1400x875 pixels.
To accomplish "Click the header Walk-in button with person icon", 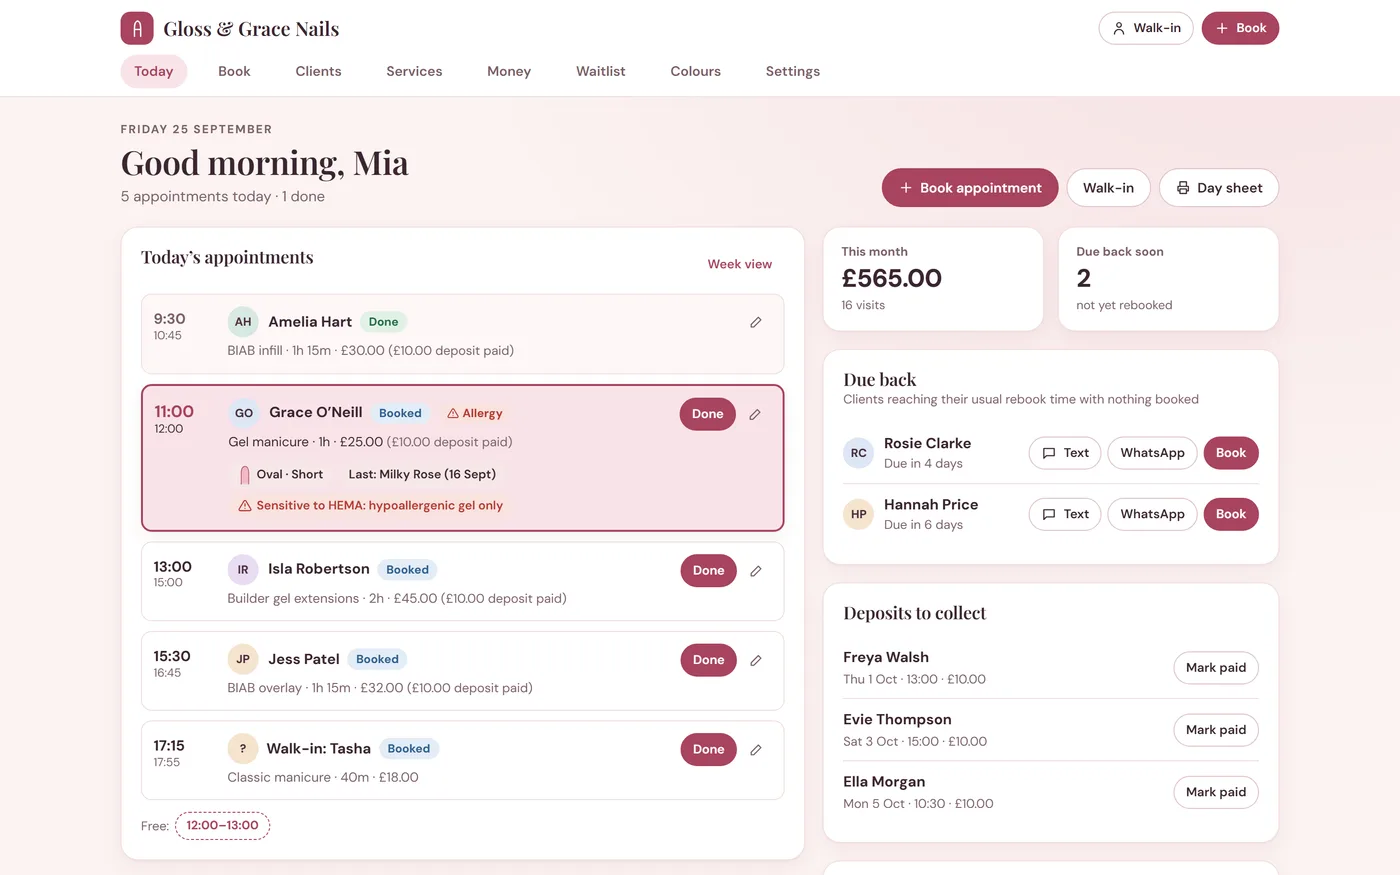I will coord(1146,28).
